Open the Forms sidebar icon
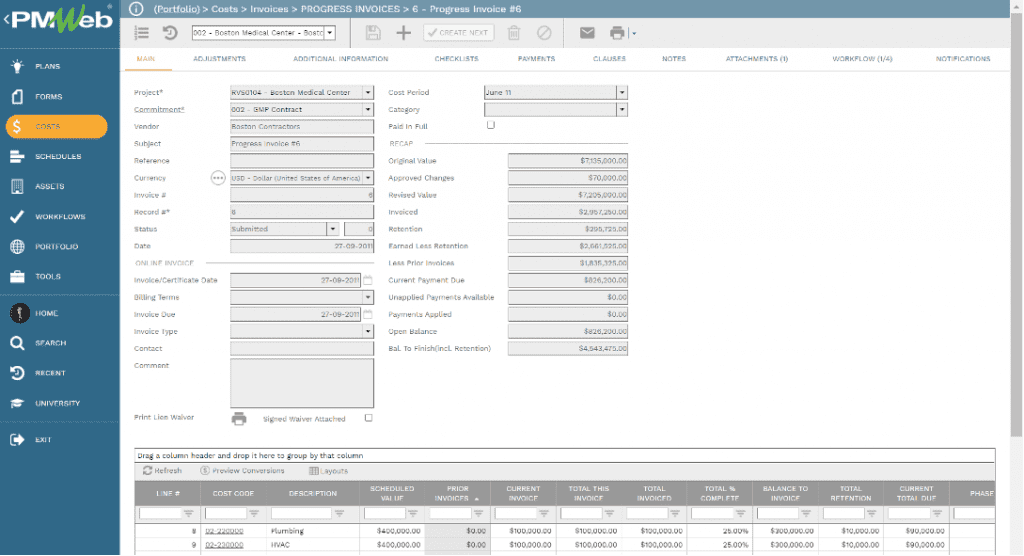The image size is (1024, 556). [18, 96]
